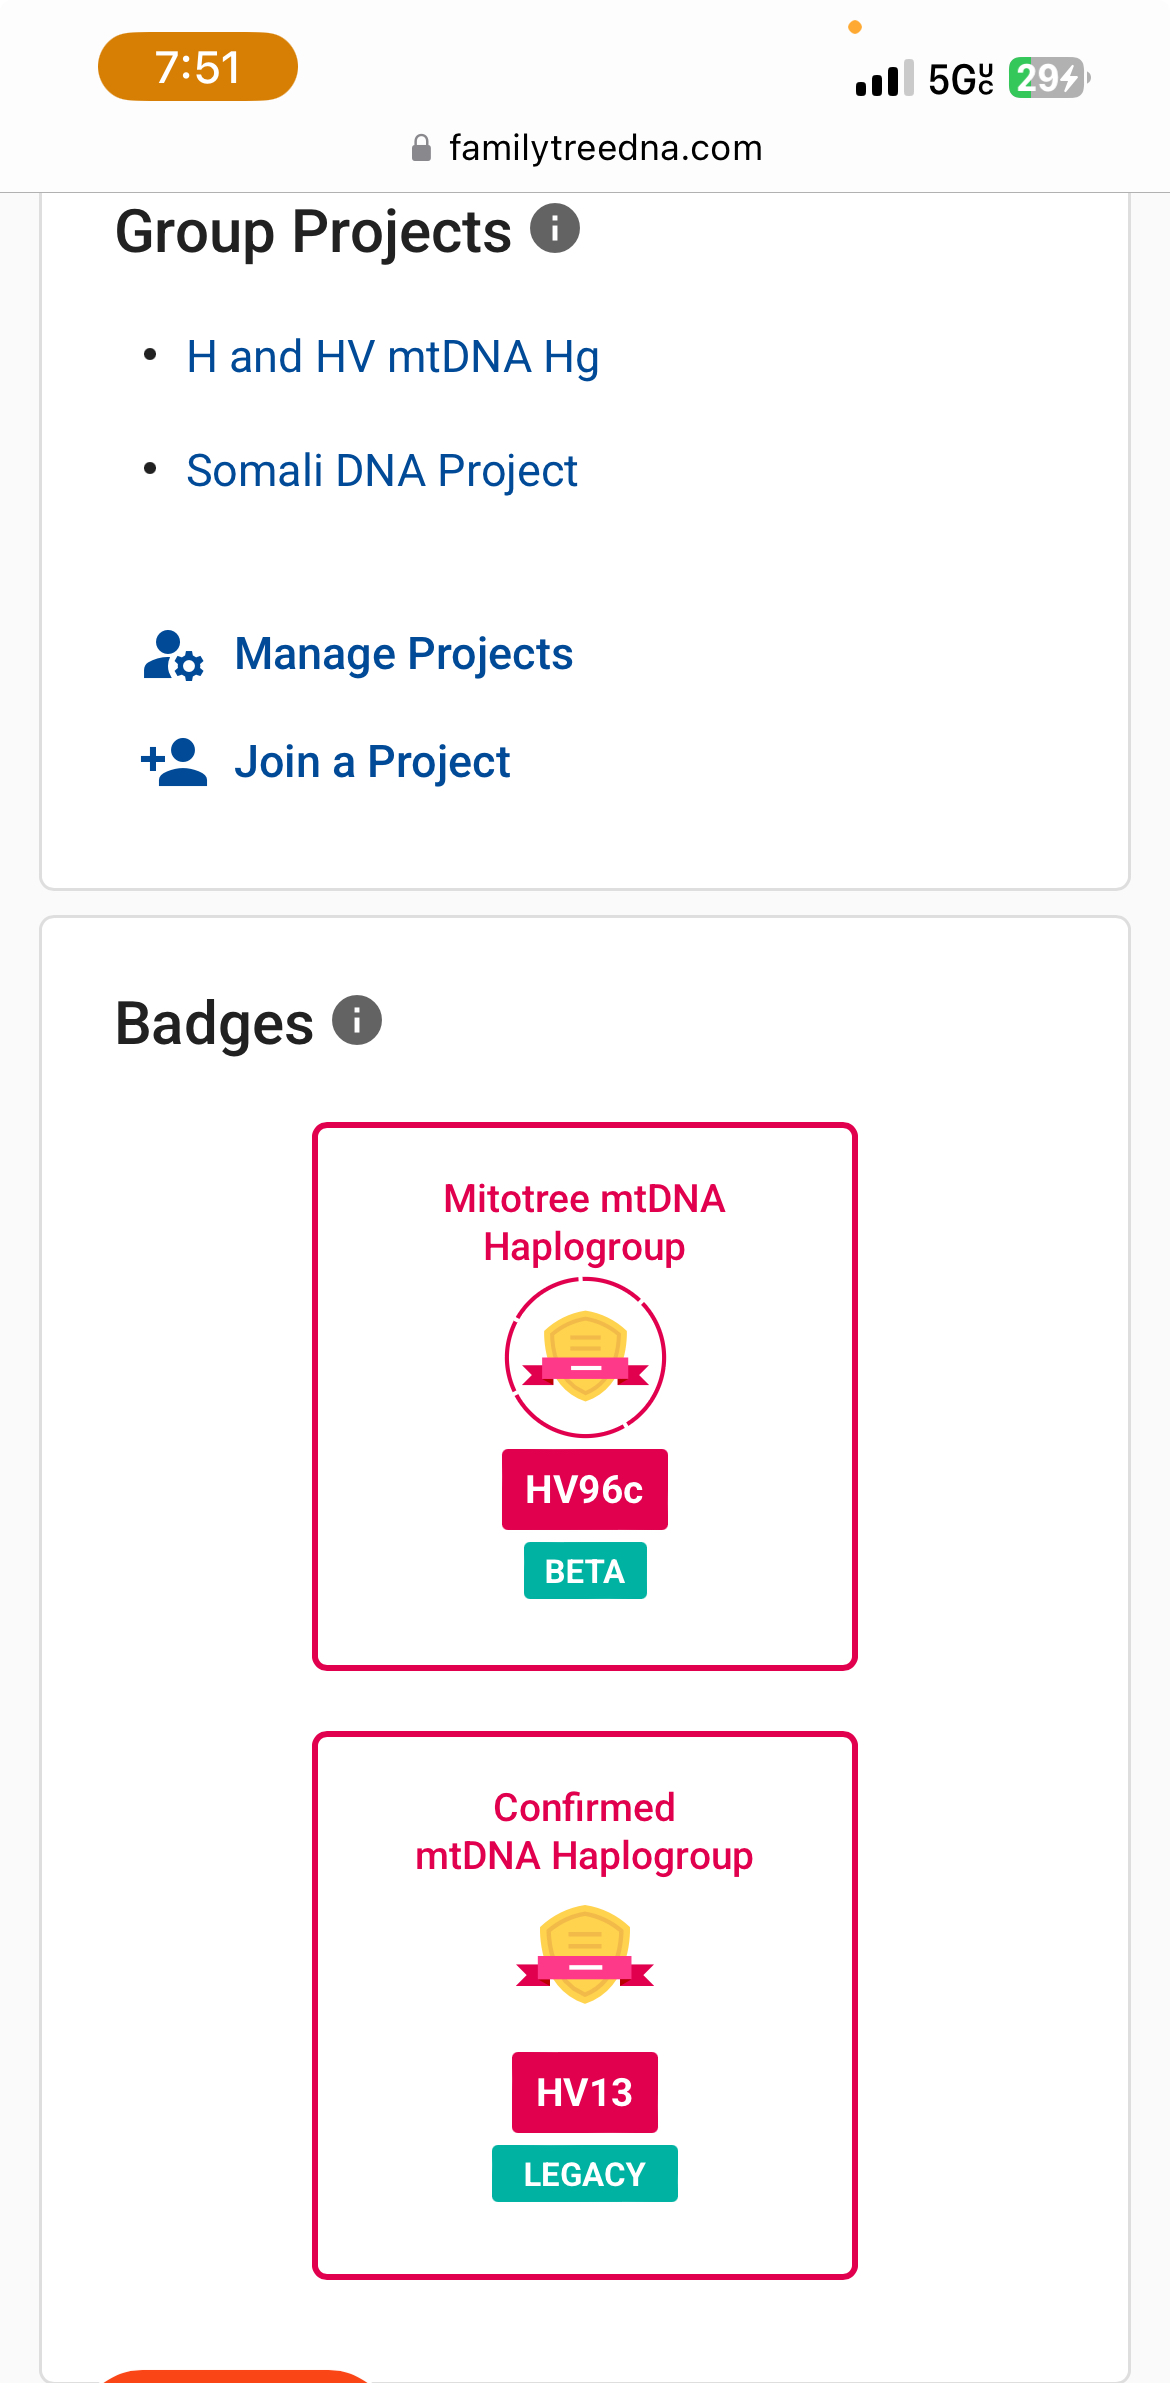Tap the BETA tag on Mitotree badge
This screenshot has height=2383, width=1170.
[x=585, y=1571]
